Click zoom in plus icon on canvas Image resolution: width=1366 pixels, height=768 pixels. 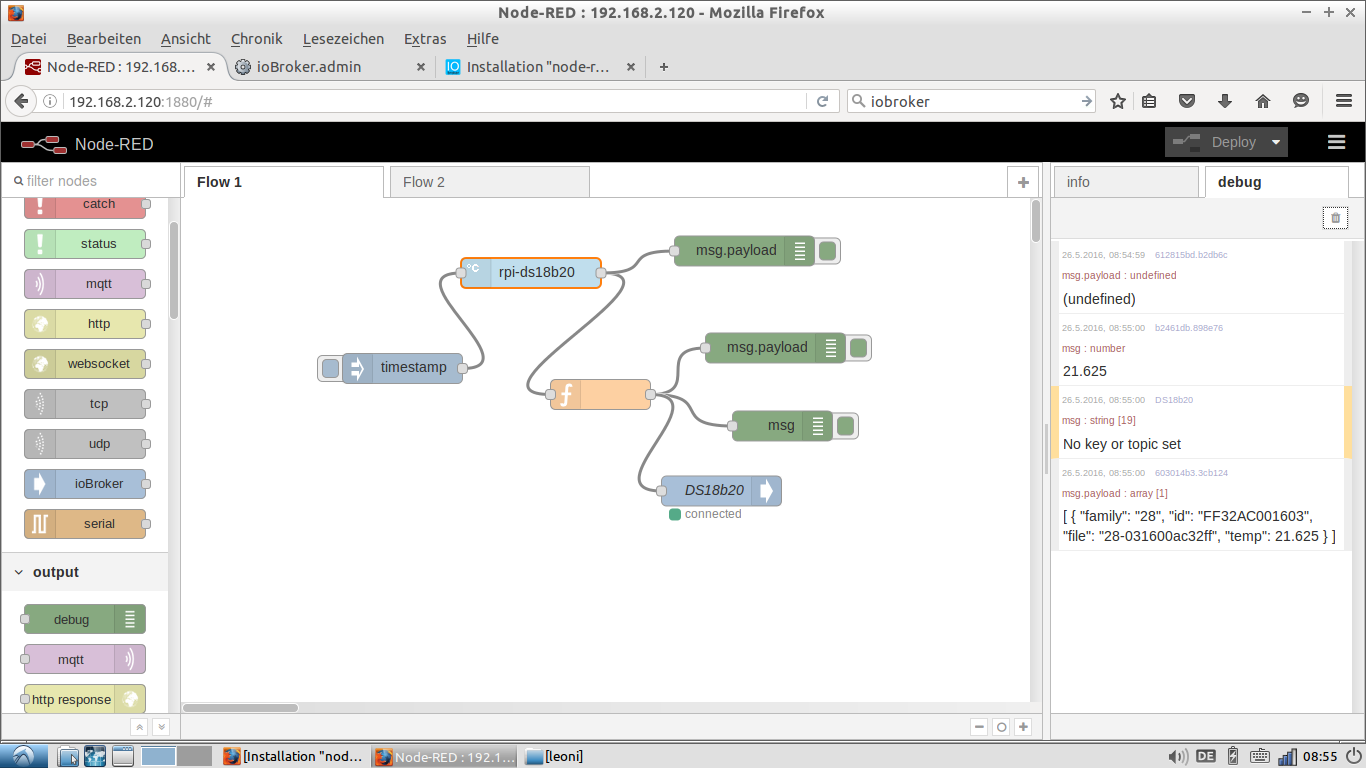click(x=1022, y=727)
